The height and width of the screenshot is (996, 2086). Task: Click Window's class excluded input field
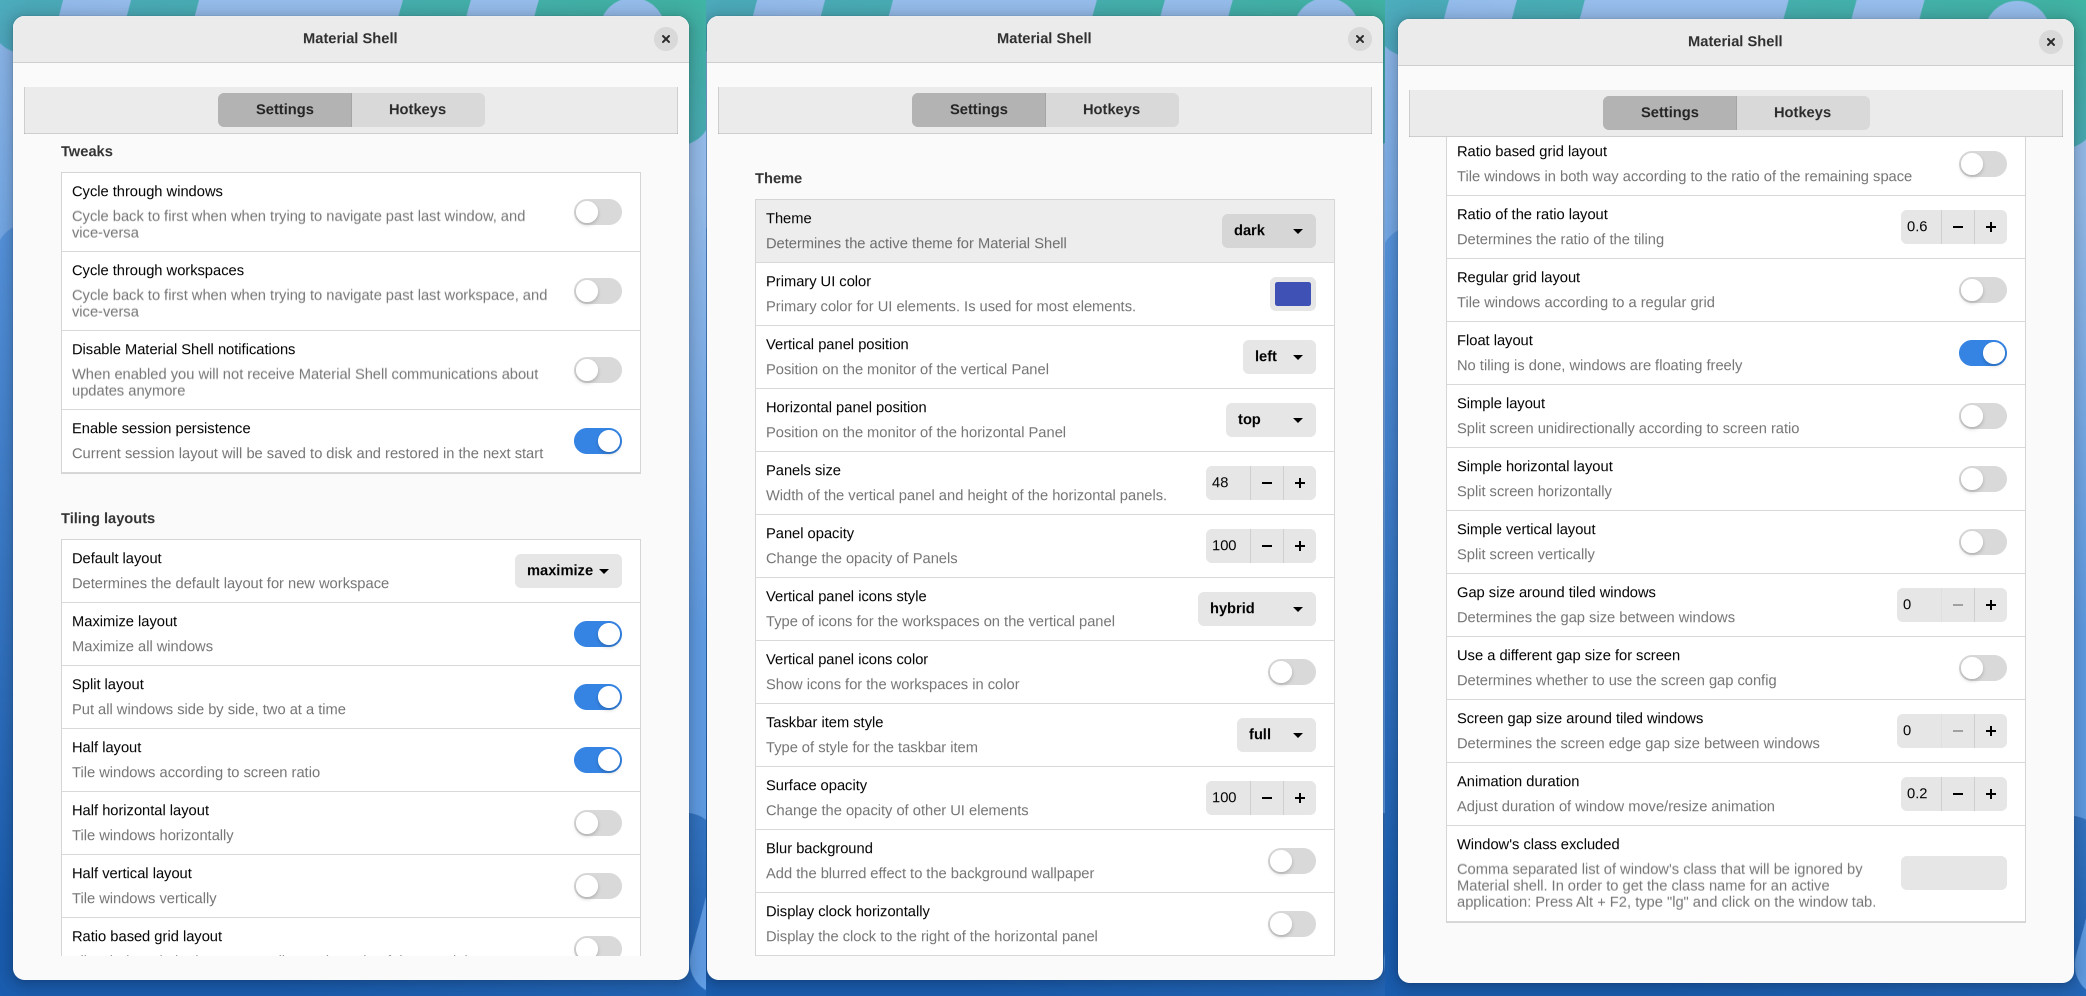1953,873
